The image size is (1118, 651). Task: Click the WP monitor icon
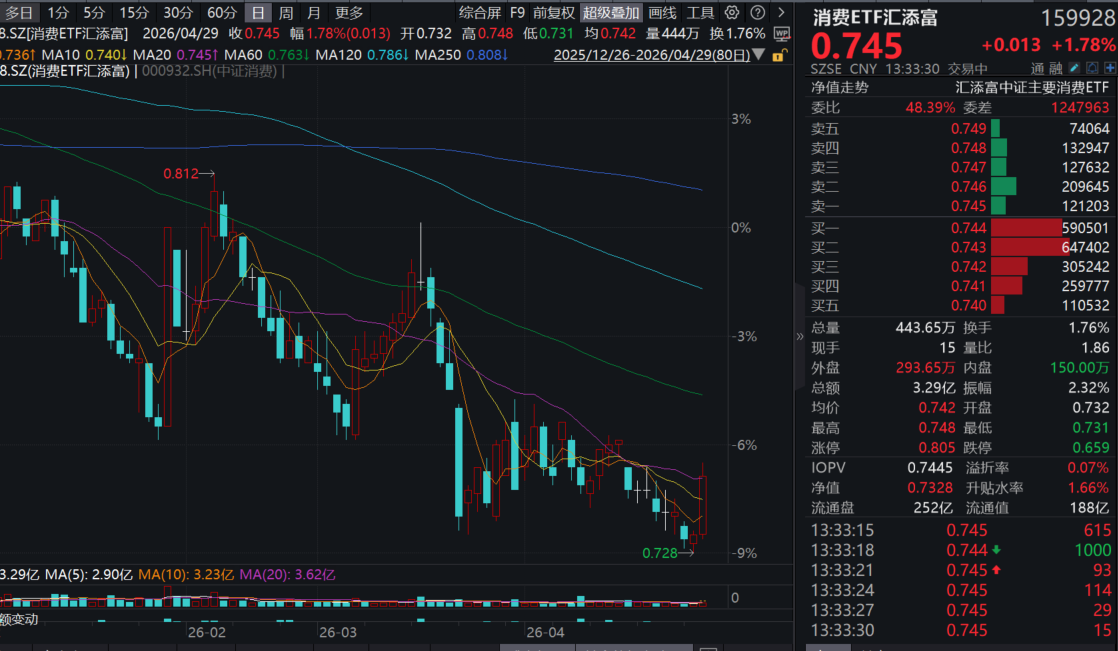point(782,34)
